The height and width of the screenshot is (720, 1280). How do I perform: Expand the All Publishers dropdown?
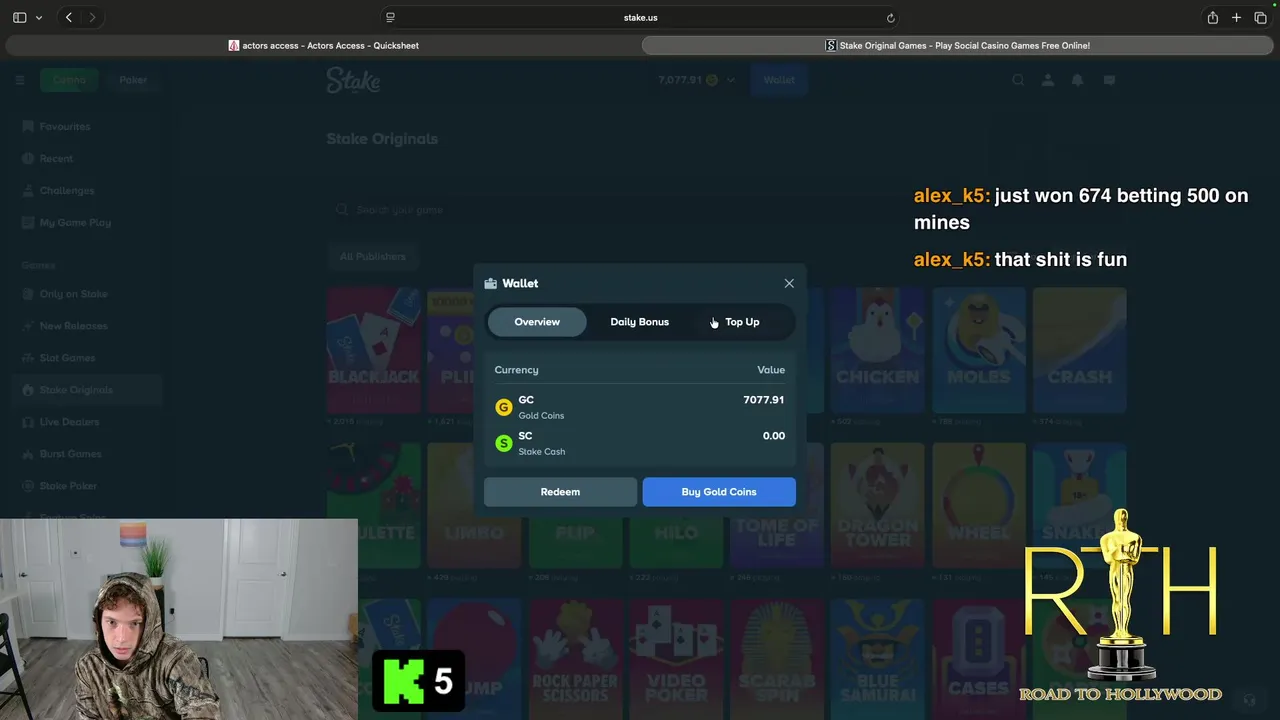tap(372, 257)
